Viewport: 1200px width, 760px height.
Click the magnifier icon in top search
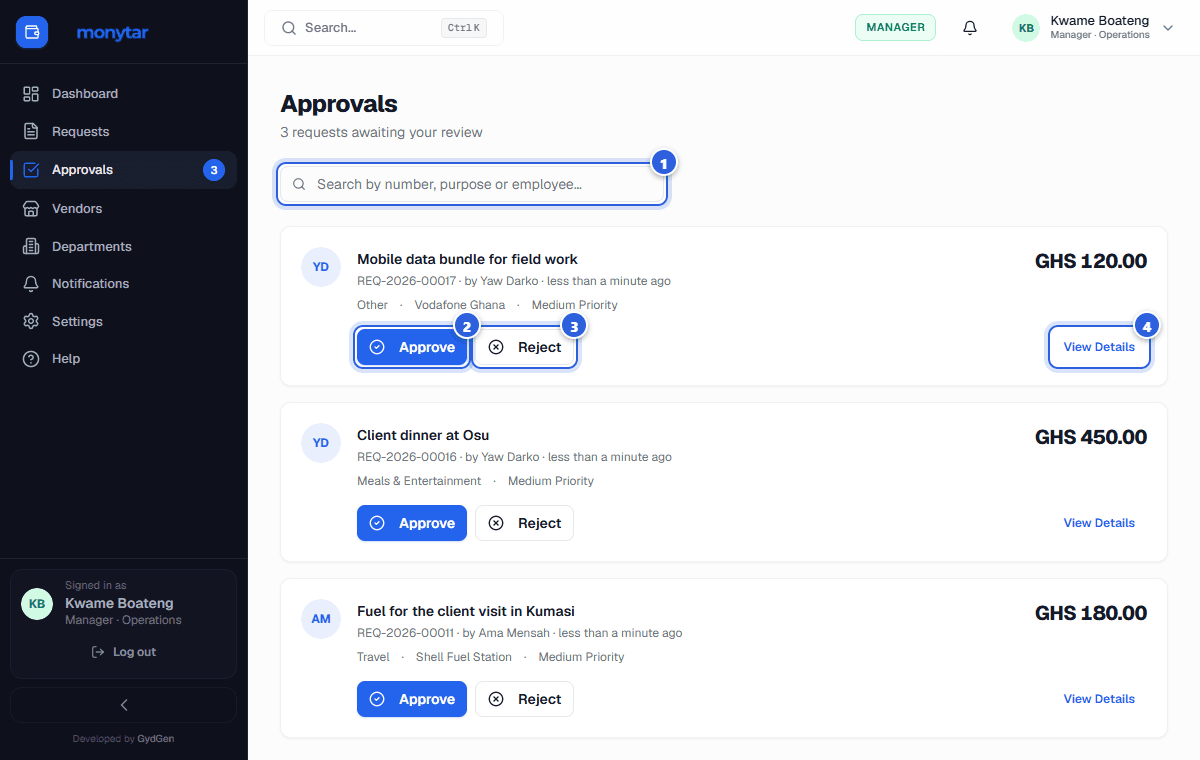point(289,28)
